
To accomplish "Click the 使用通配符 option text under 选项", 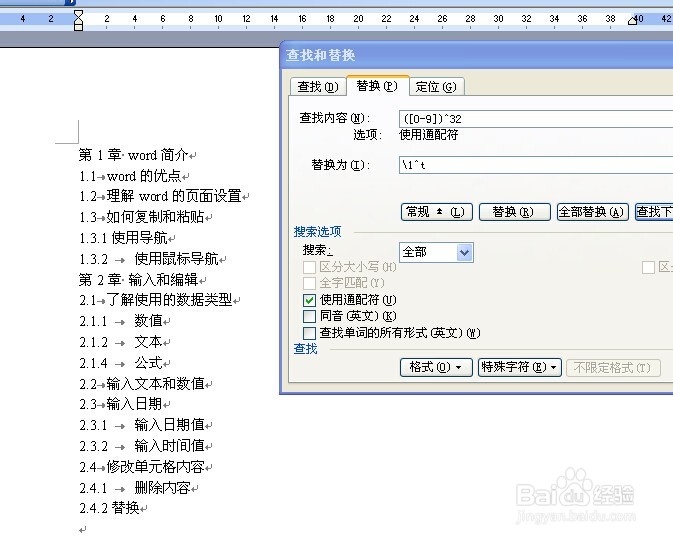I will pos(428,135).
